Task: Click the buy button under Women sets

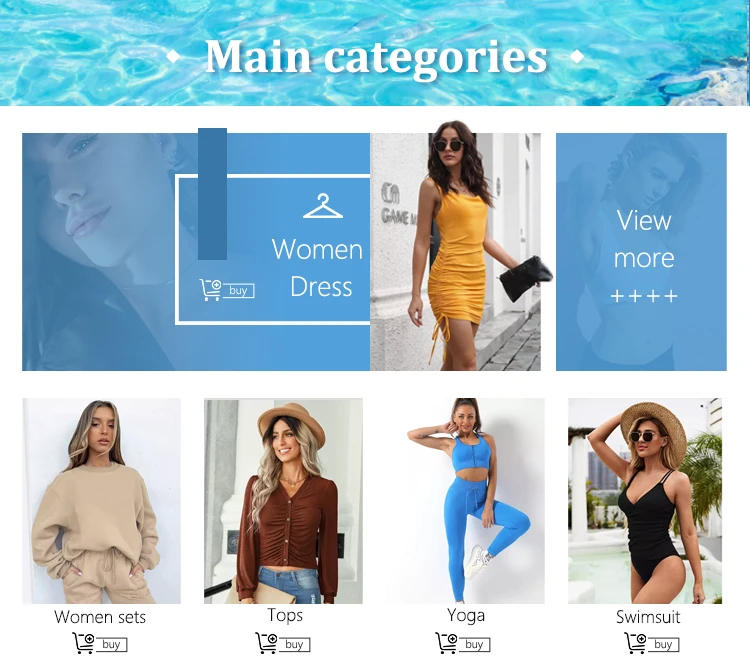Action: [x=111, y=645]
